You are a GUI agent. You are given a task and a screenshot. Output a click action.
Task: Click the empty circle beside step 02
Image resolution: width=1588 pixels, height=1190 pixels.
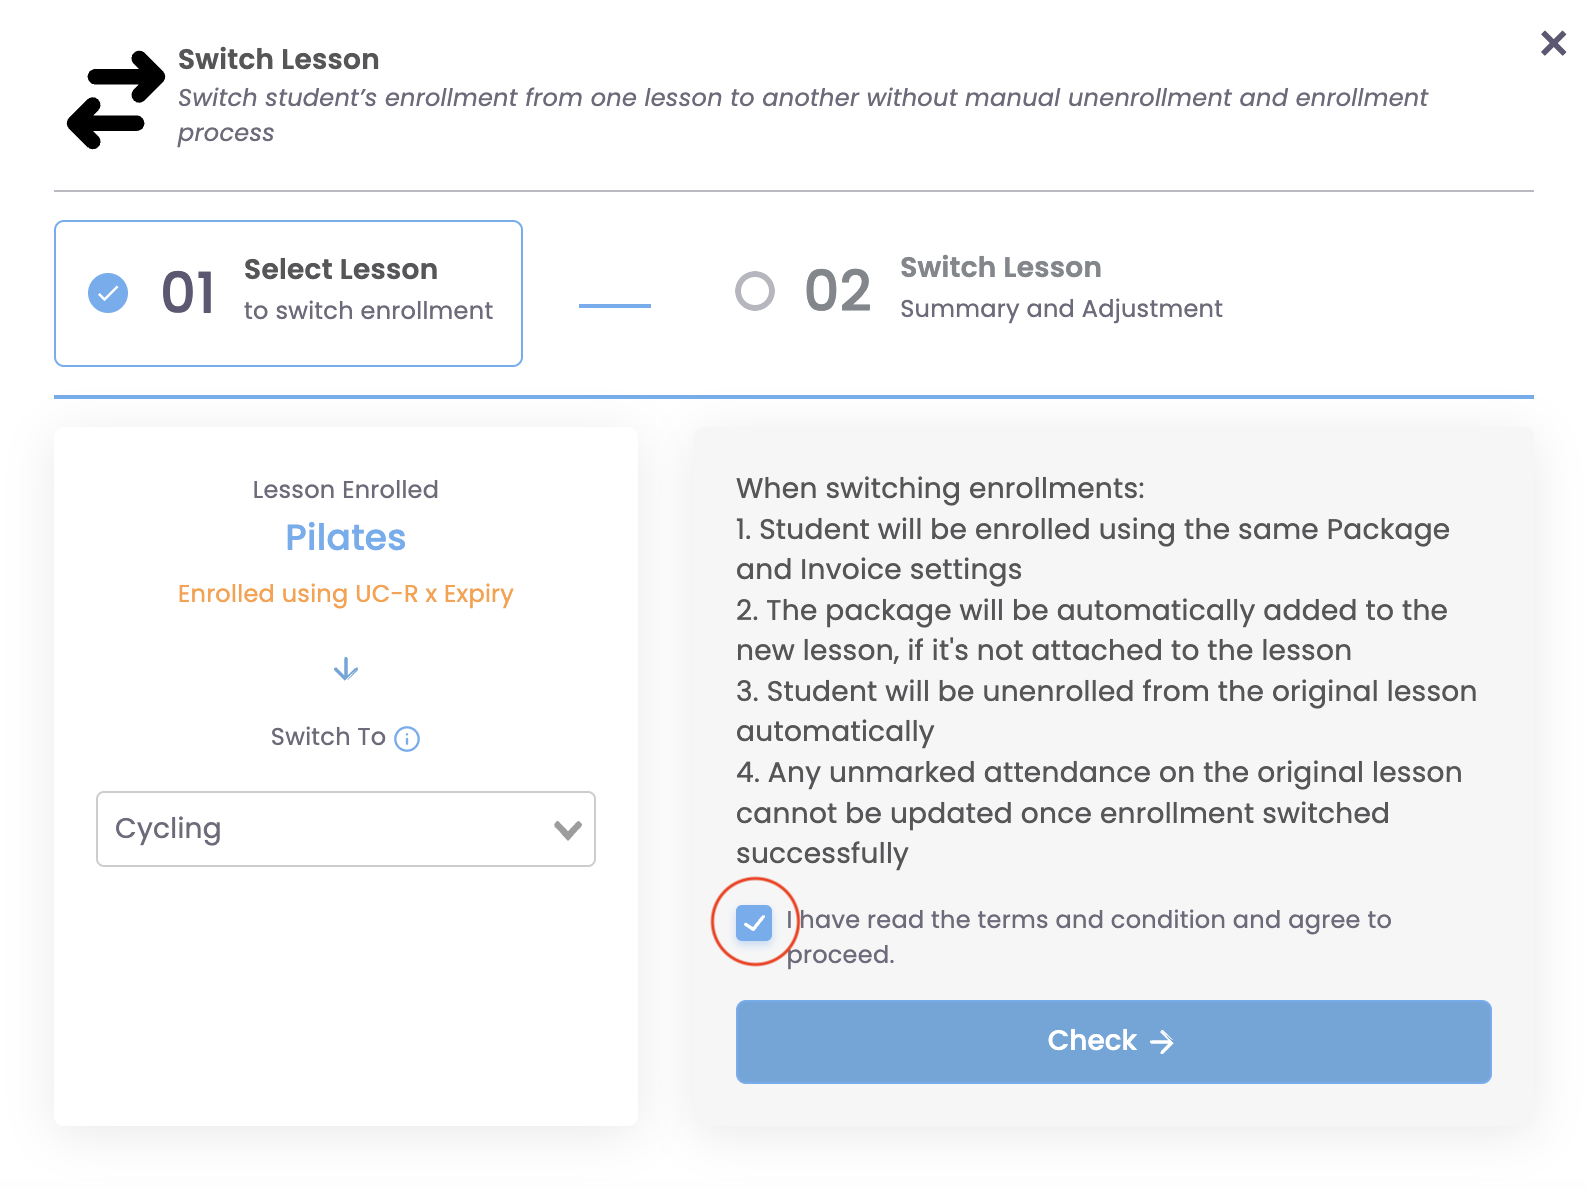[755, 291]
